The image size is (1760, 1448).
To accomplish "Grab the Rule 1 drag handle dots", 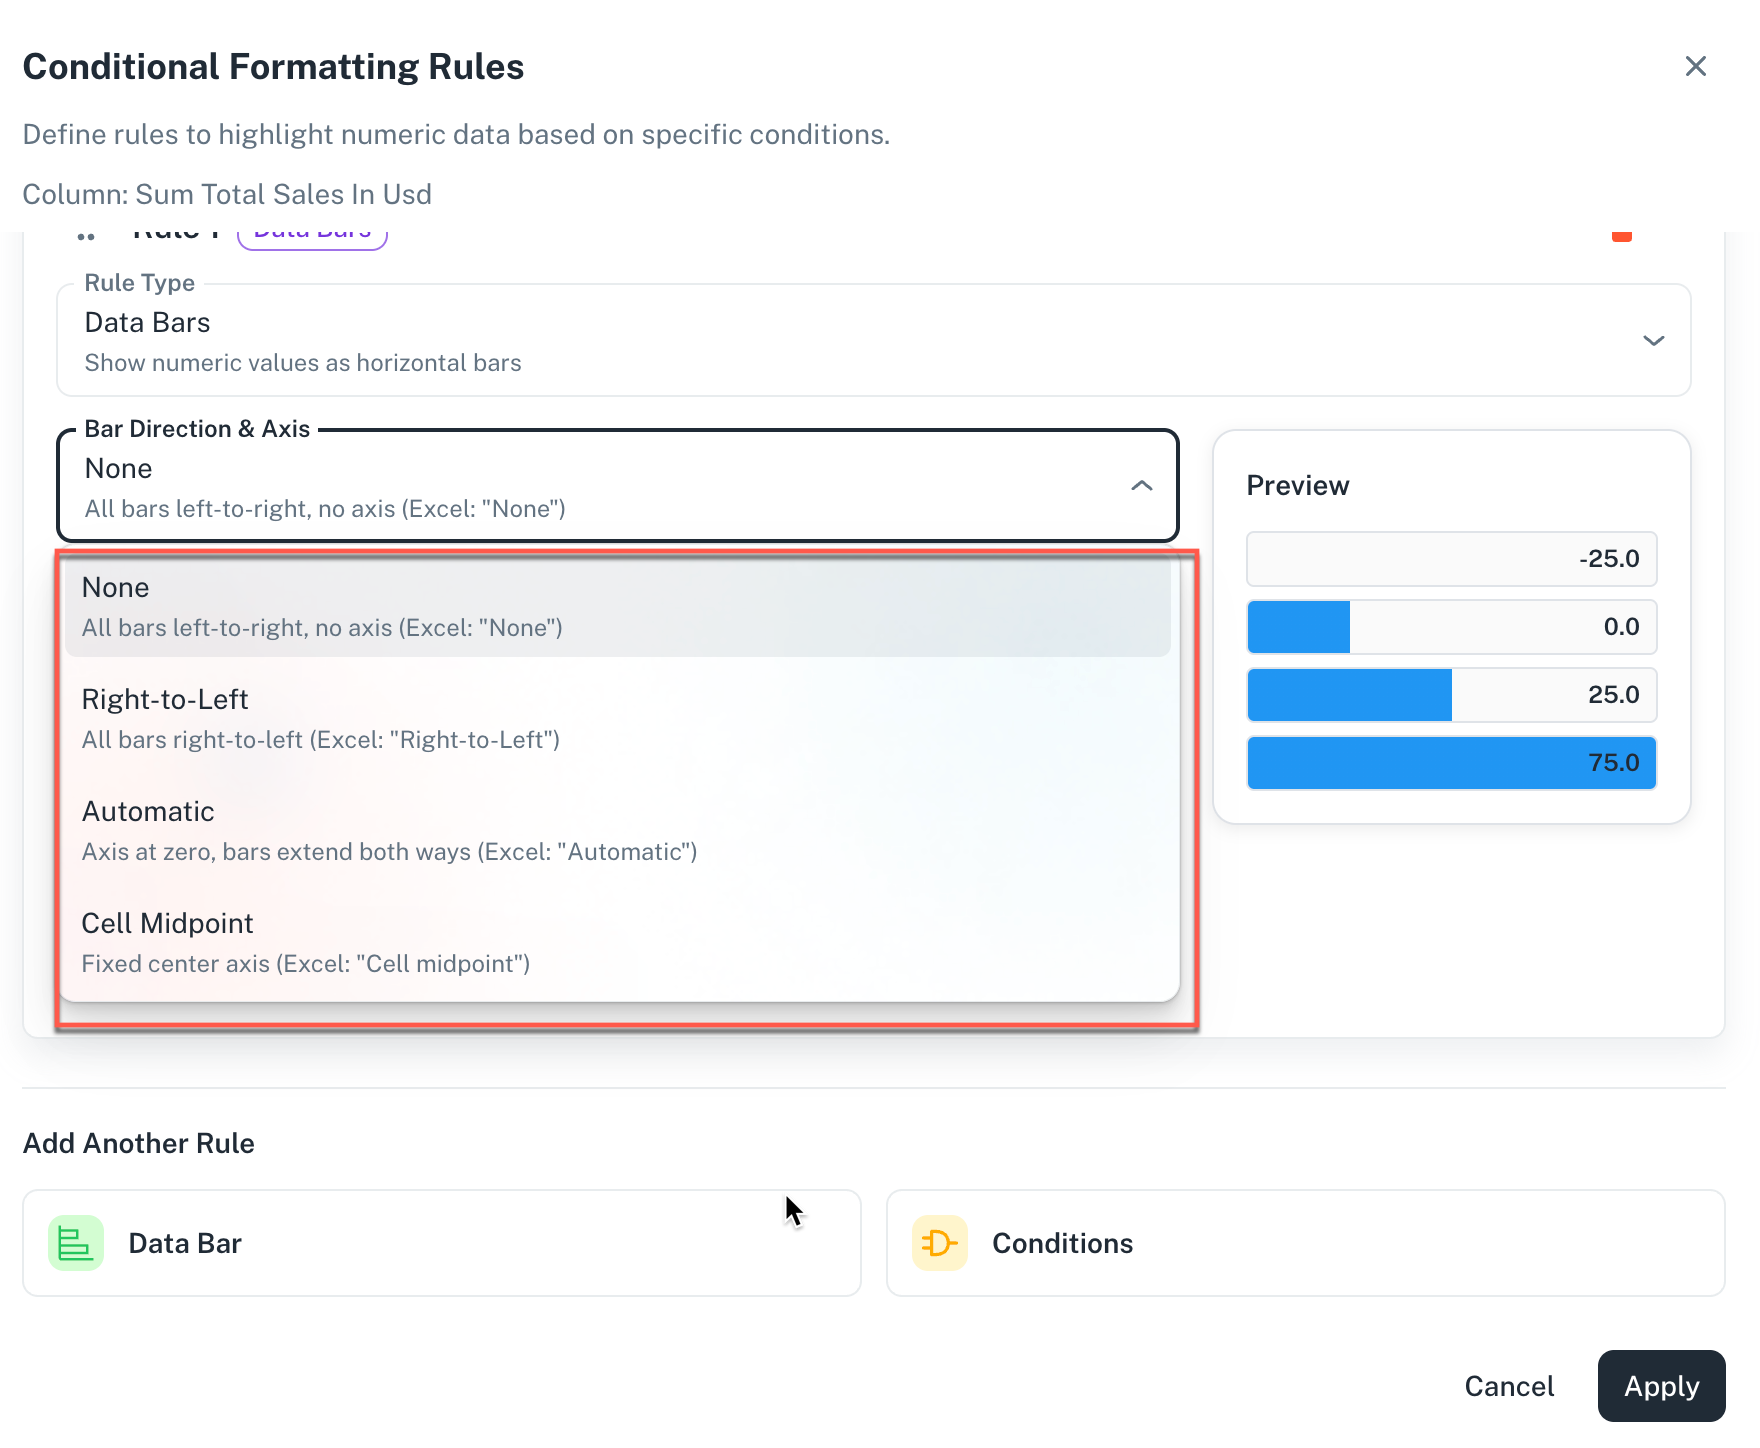I will [x=86, y=236].
